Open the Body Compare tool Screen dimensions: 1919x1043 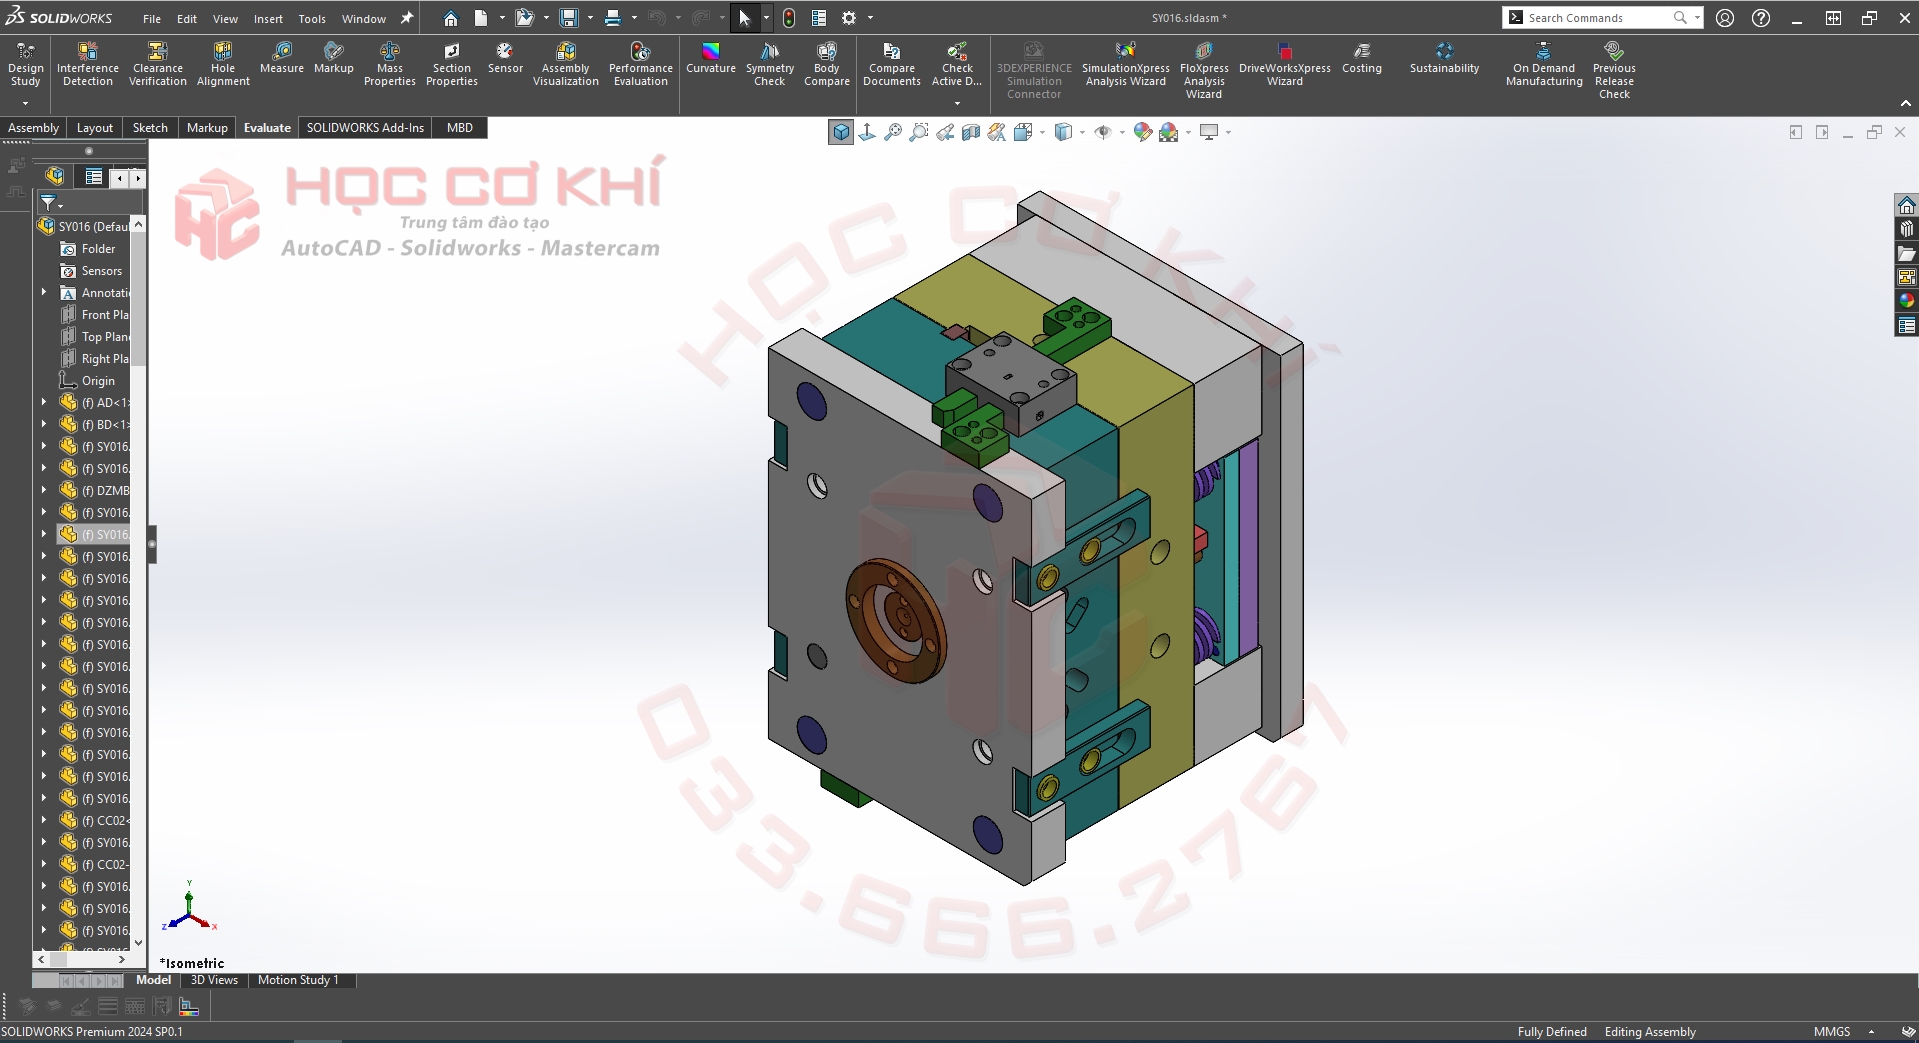coord(827,65)
